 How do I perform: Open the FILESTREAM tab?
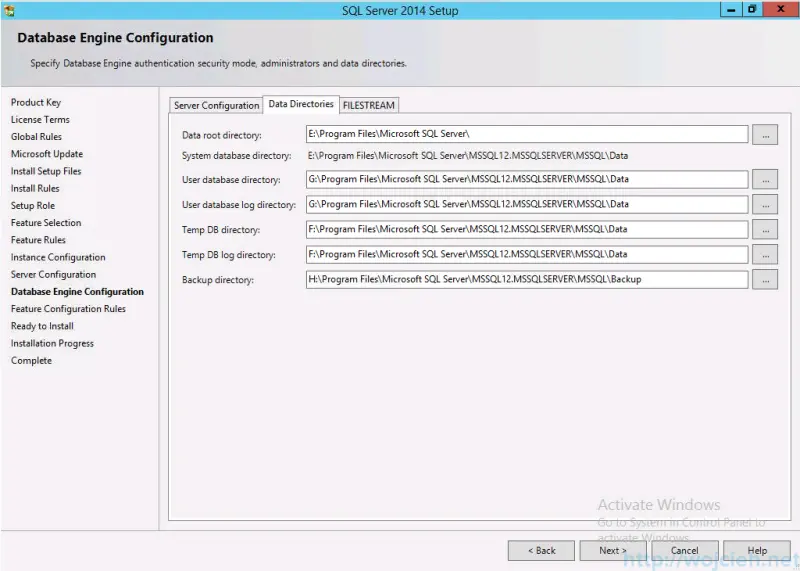click(x=368, y=105)
